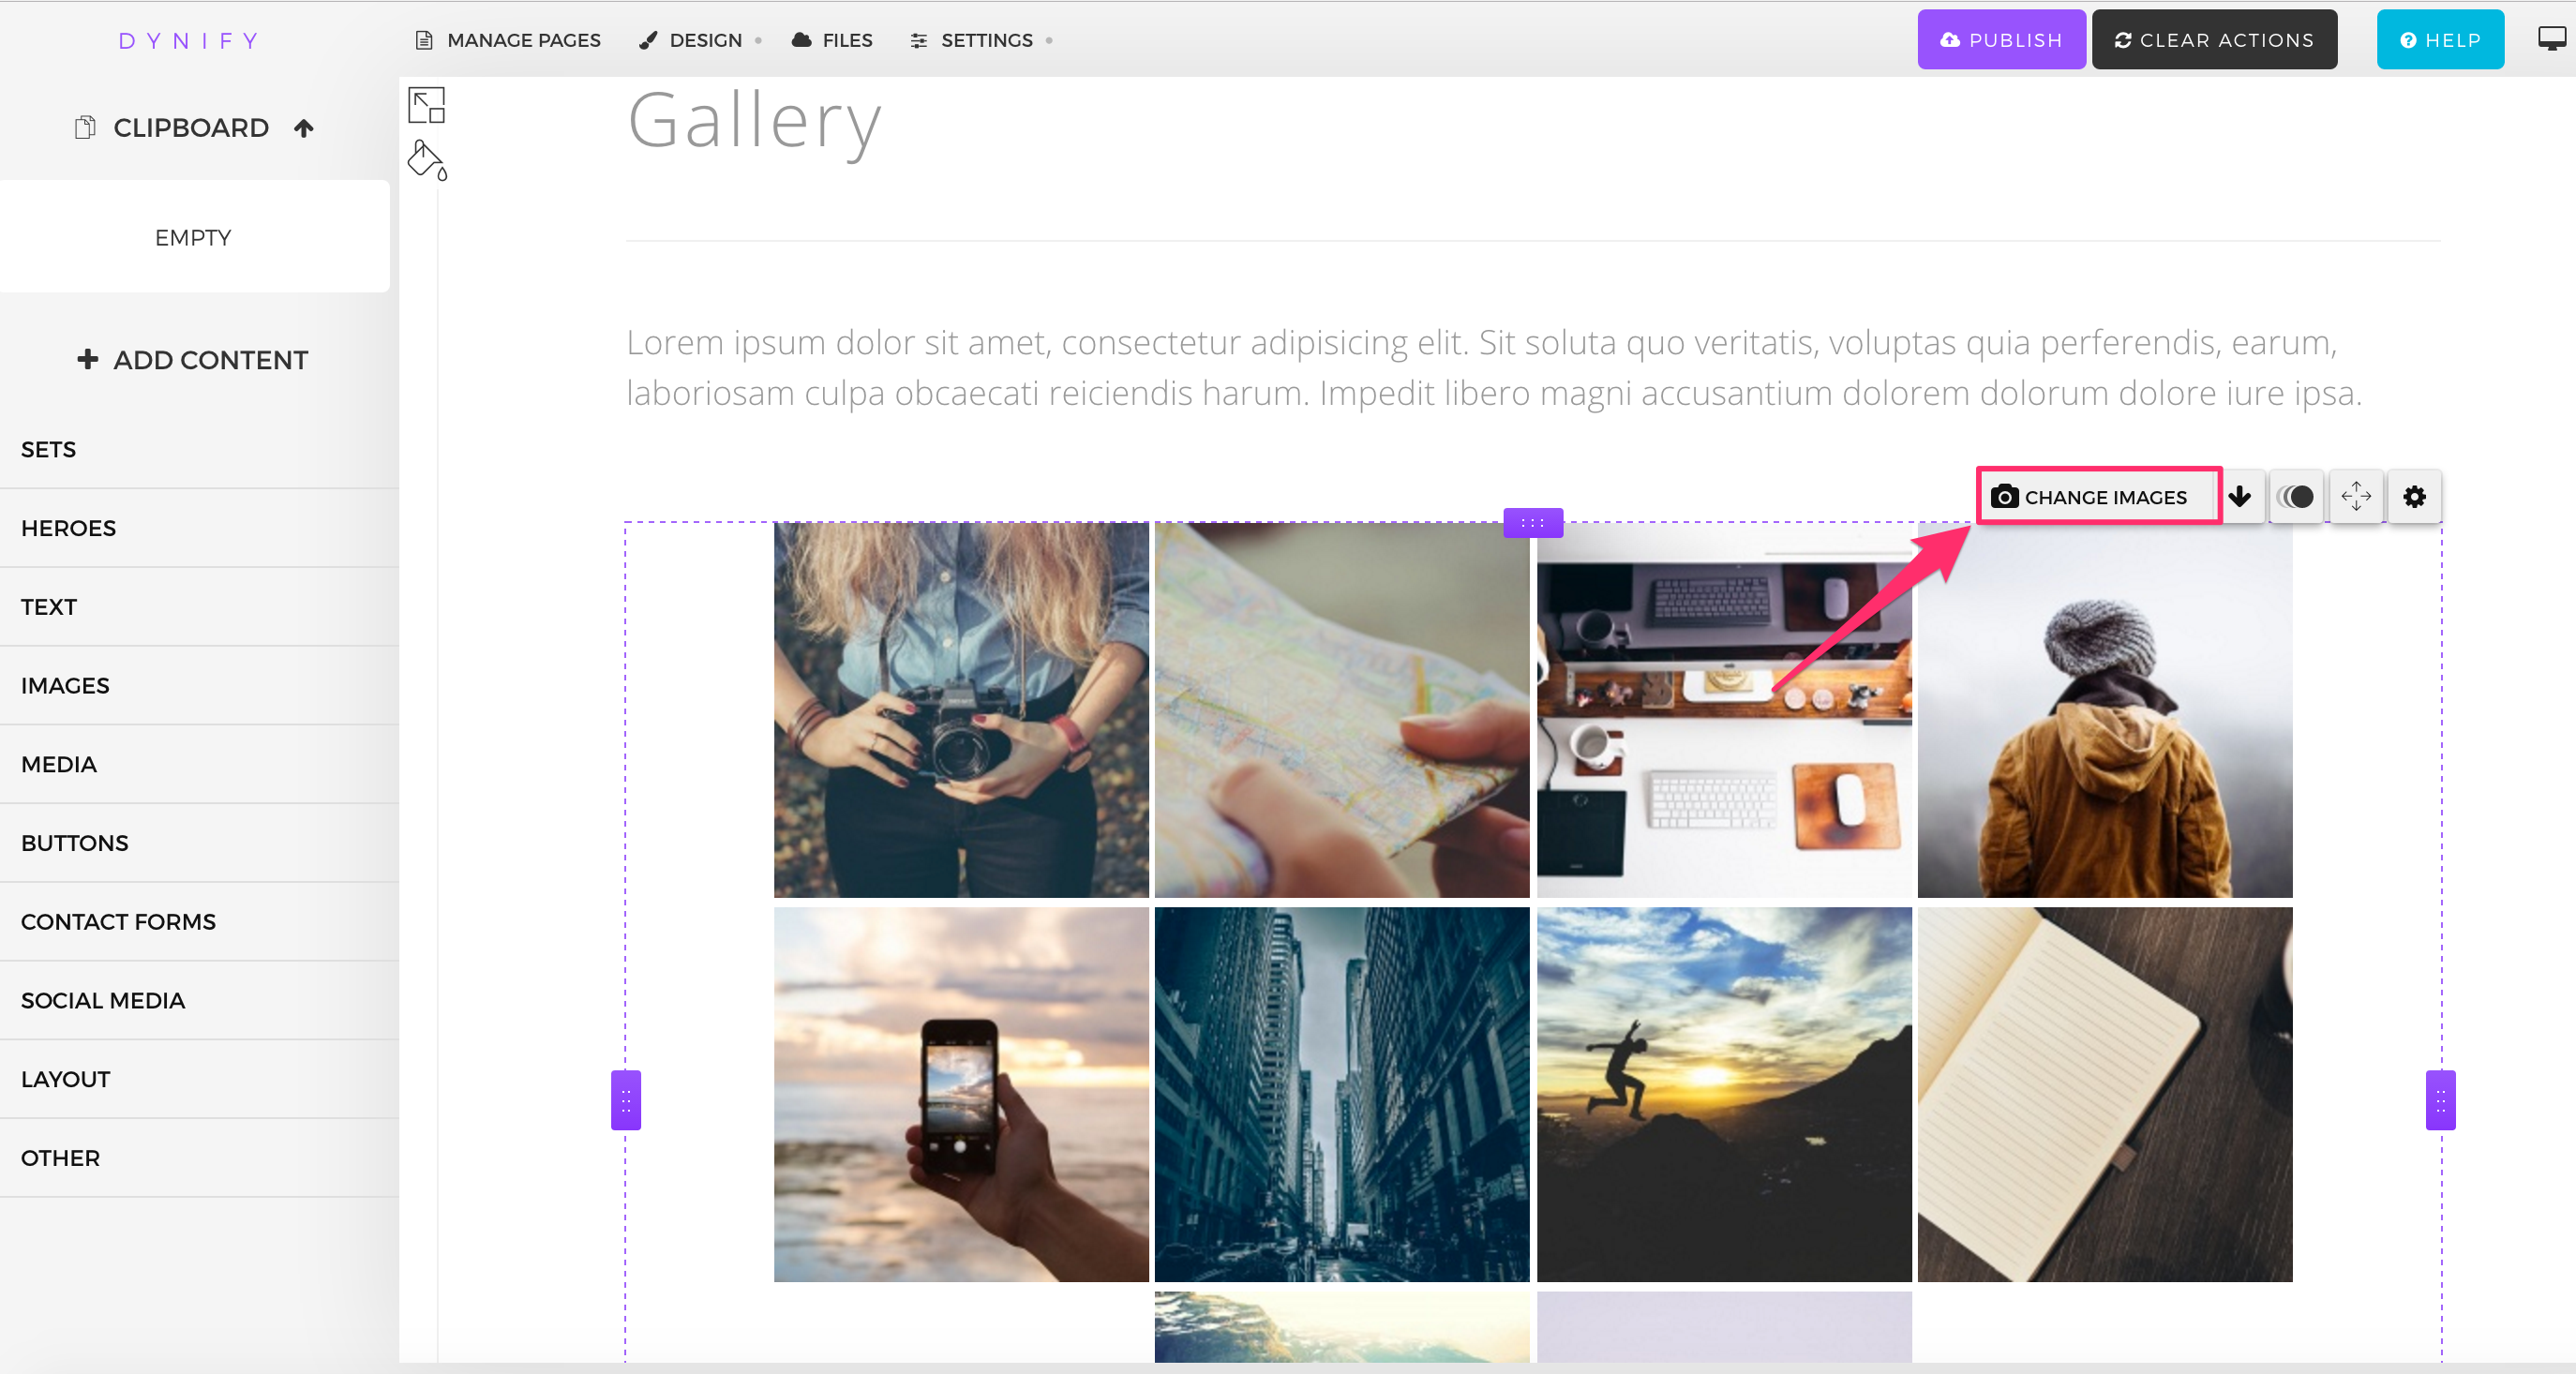2576x1374 pixels.
Task: Toggle the gallery on/off switch
Action: pyautogui.click(x=2296, y=496)
